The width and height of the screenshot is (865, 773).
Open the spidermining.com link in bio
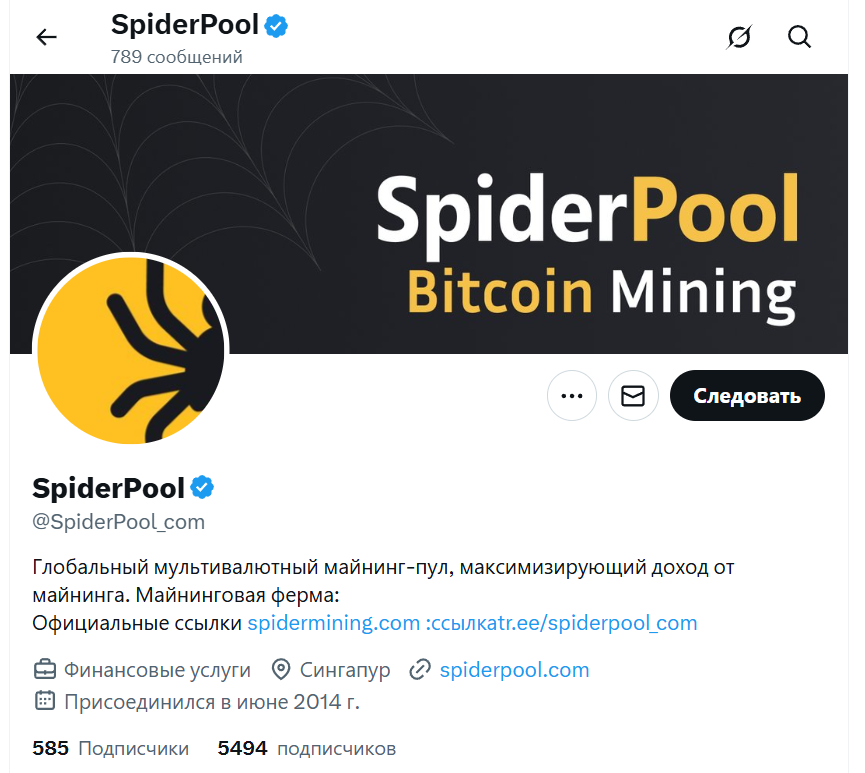point(333,623)
